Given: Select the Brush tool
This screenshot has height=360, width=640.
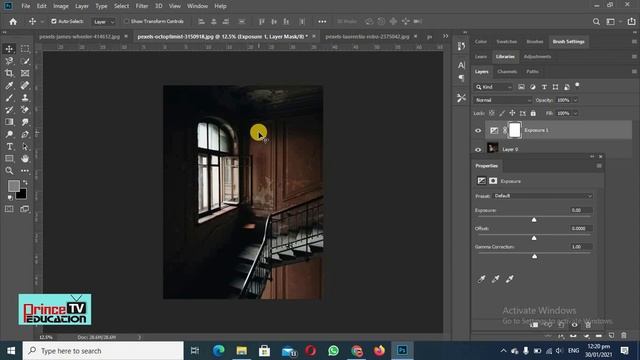Looking at the screenshot, I should pyautogui.click(x=9, y=98).
